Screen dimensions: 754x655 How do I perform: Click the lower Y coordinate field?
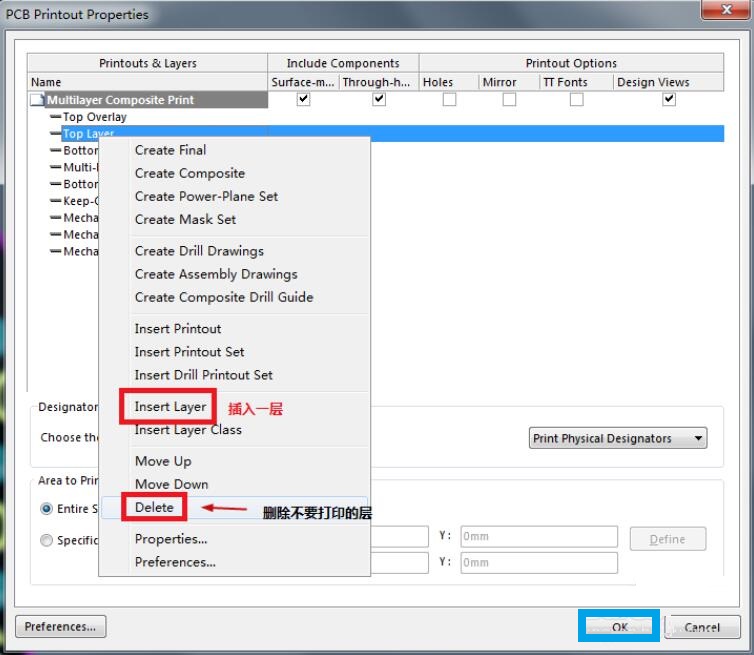tap(539, 562)
